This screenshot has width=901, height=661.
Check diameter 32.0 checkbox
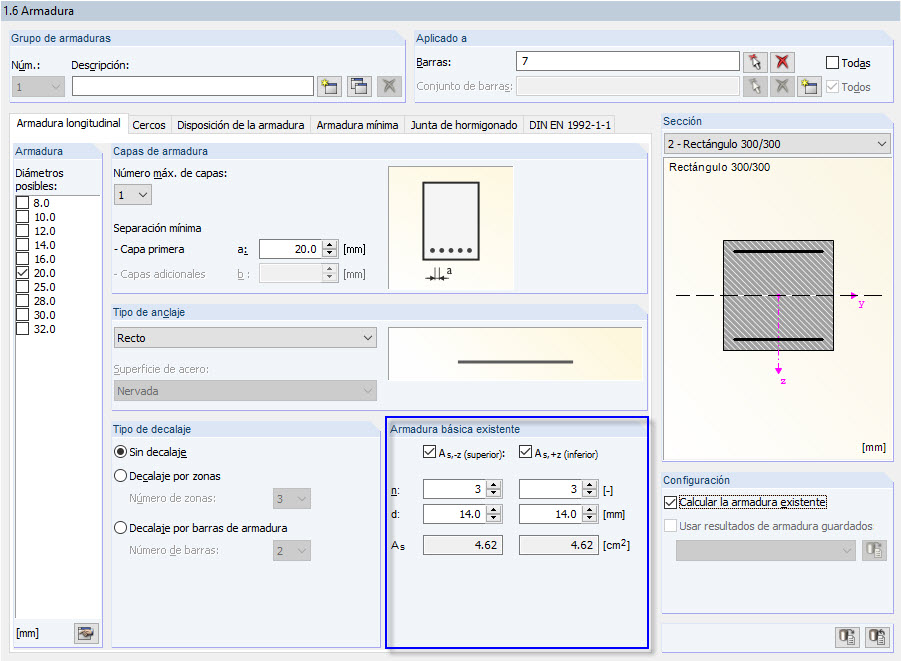[22, 329]
